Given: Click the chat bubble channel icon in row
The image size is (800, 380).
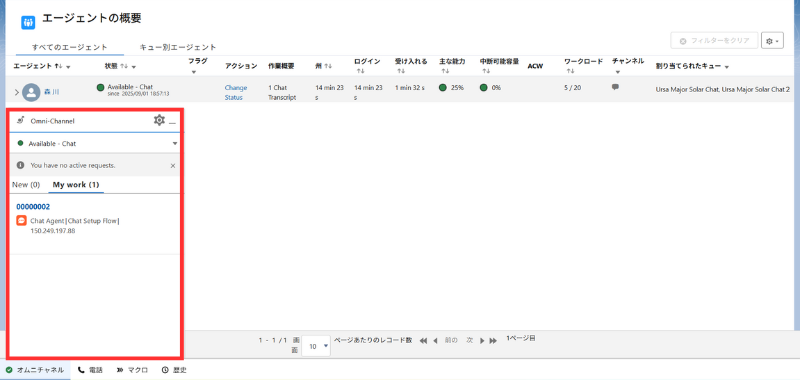Looking at the screenshot, I should pos(615,87).
